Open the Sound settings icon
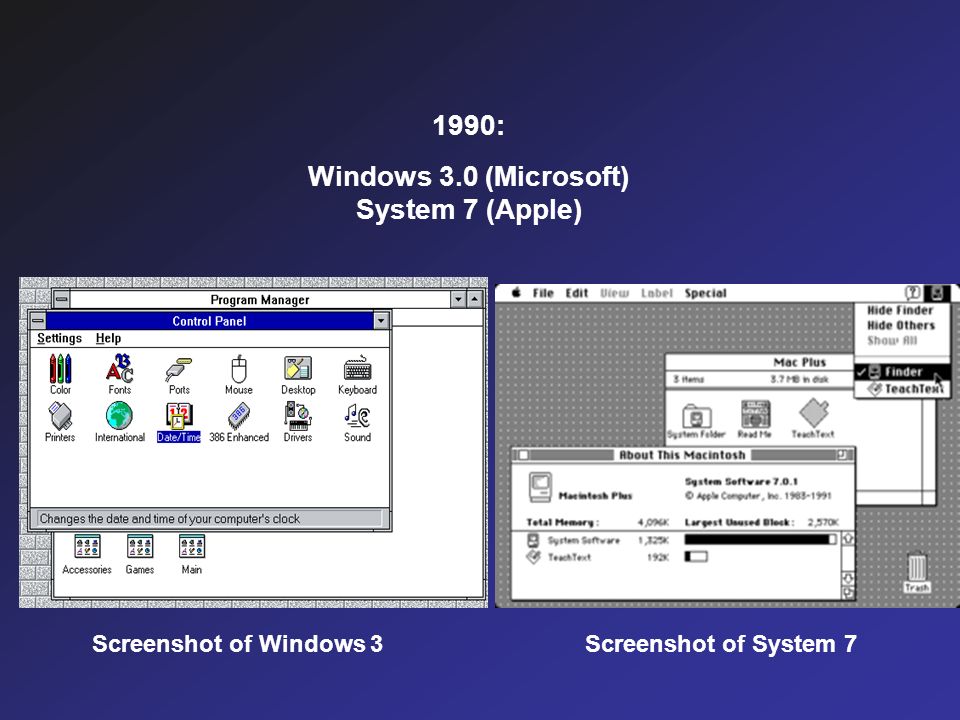This screenshot has height=720, width=960. tap(358, 422)
